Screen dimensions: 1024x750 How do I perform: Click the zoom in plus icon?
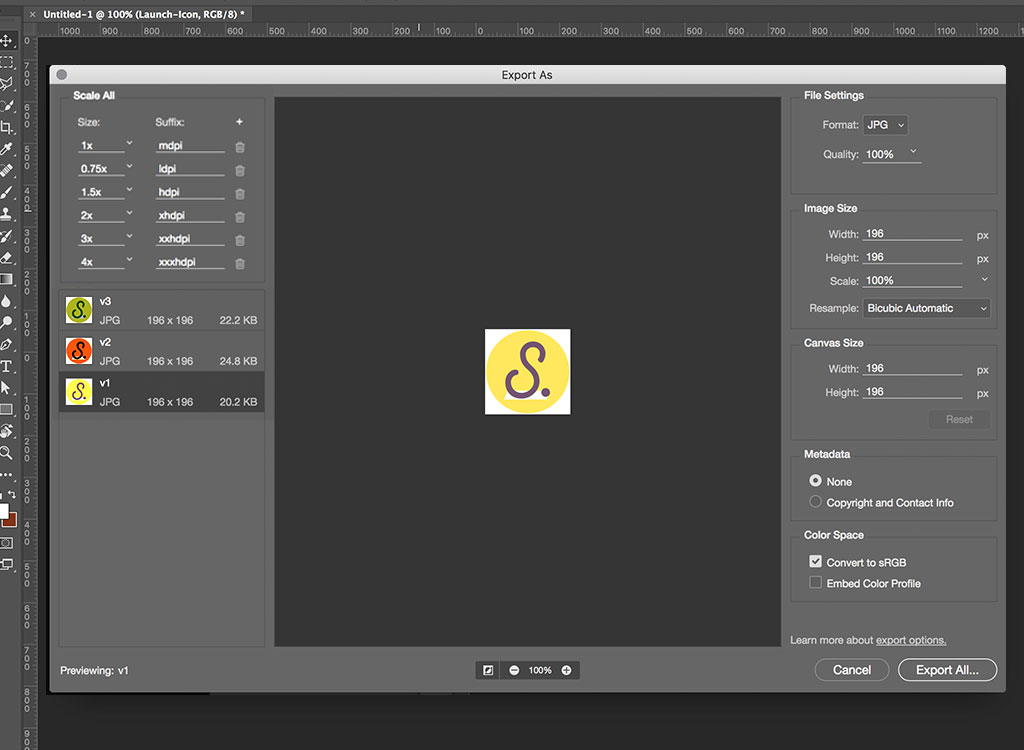click(x=566, y=670)
